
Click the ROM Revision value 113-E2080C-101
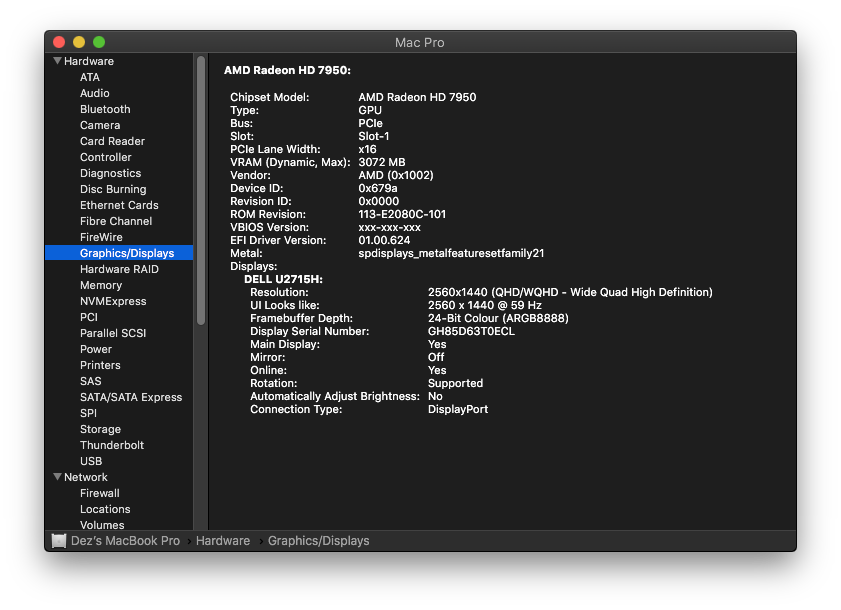(402, 215)
